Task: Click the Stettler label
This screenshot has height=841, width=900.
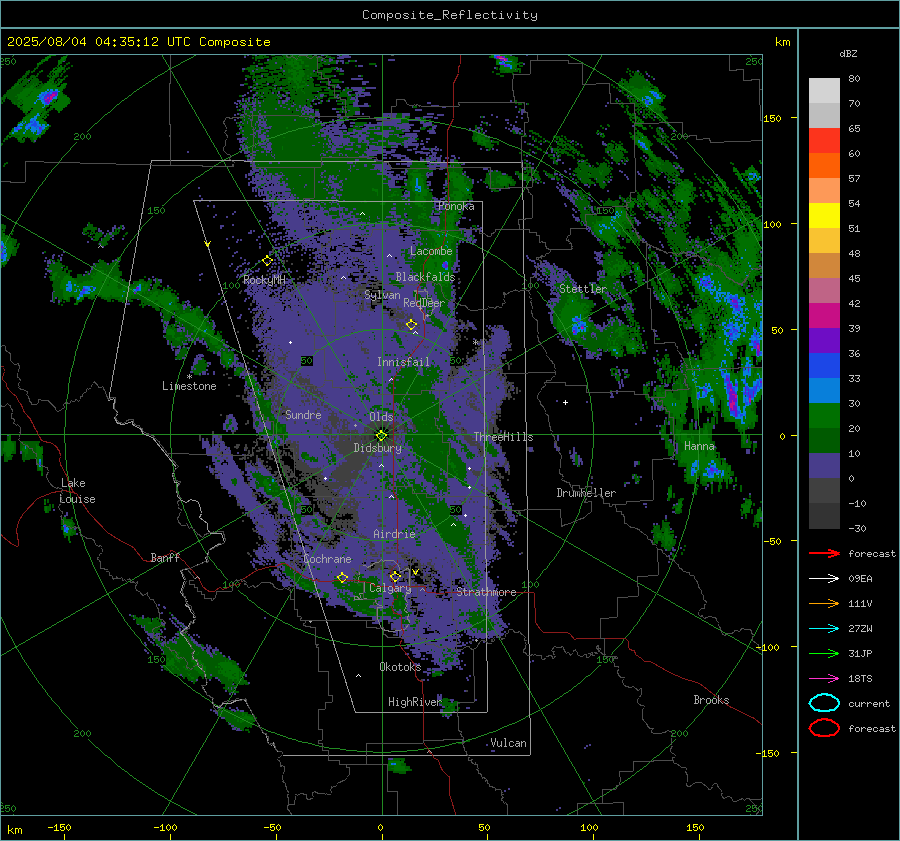Action: [x=583, y=289]
